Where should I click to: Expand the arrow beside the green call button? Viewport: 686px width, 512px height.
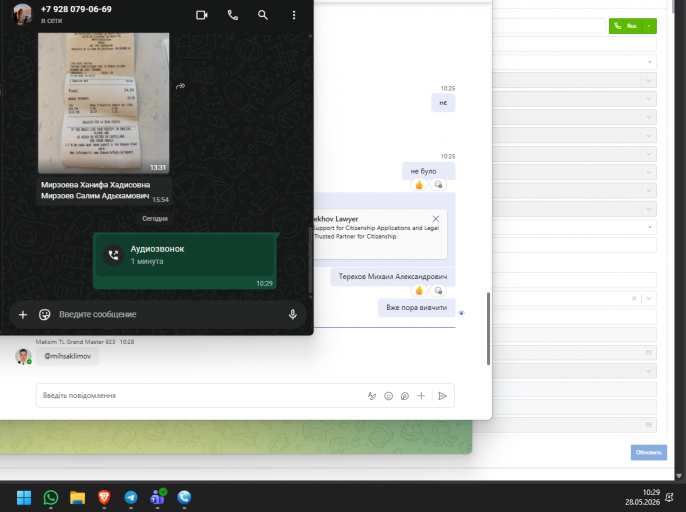click(649, 26)
